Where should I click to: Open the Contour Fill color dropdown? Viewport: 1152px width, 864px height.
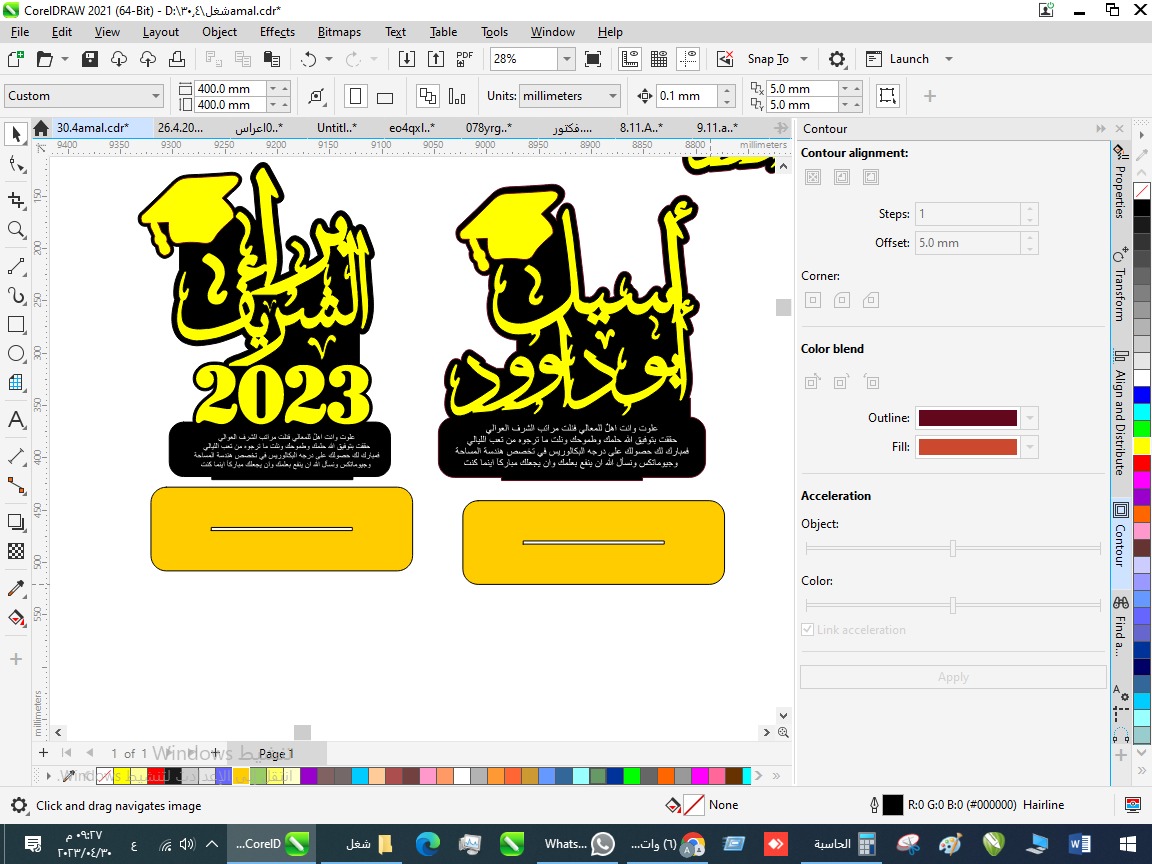point(1030,447)
